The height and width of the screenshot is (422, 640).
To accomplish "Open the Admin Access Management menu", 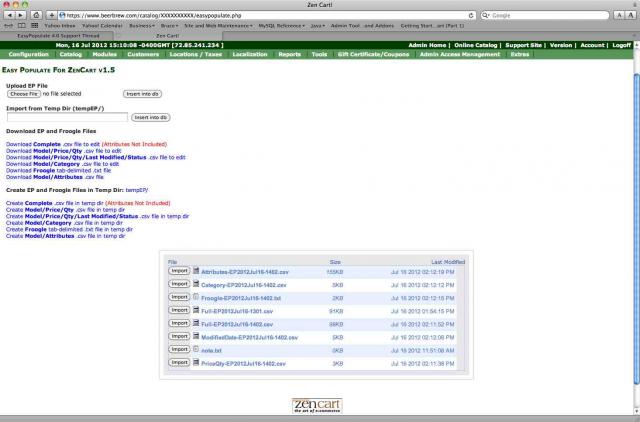I will [460, 54].
